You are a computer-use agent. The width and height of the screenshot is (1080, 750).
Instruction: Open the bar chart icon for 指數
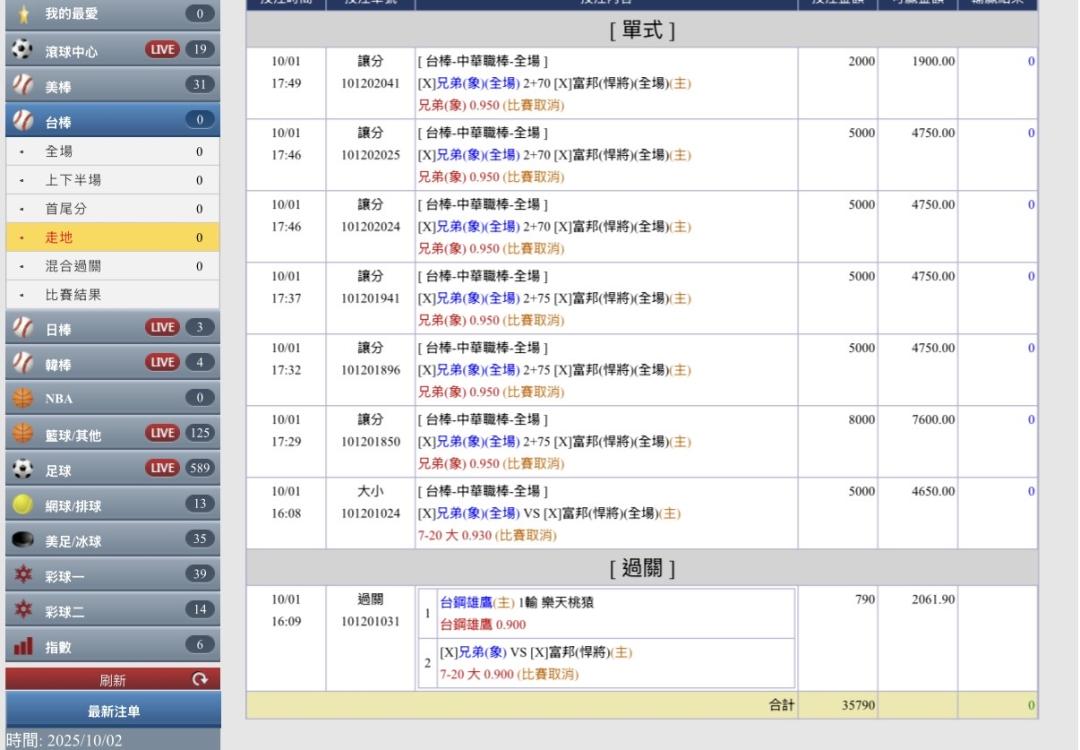pos(23,647)
